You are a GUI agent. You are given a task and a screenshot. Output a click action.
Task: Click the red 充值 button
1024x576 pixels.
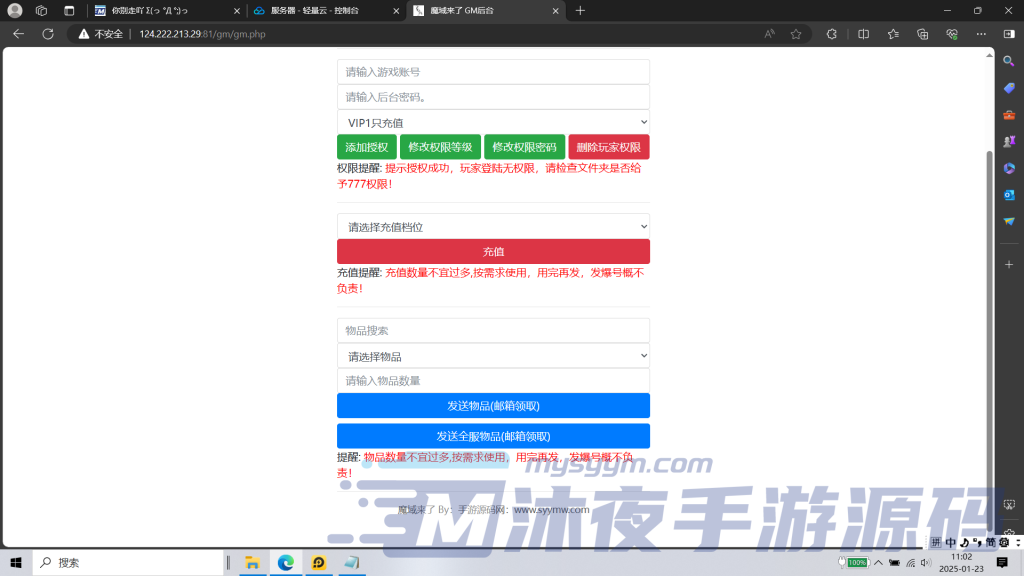(493, 251)
